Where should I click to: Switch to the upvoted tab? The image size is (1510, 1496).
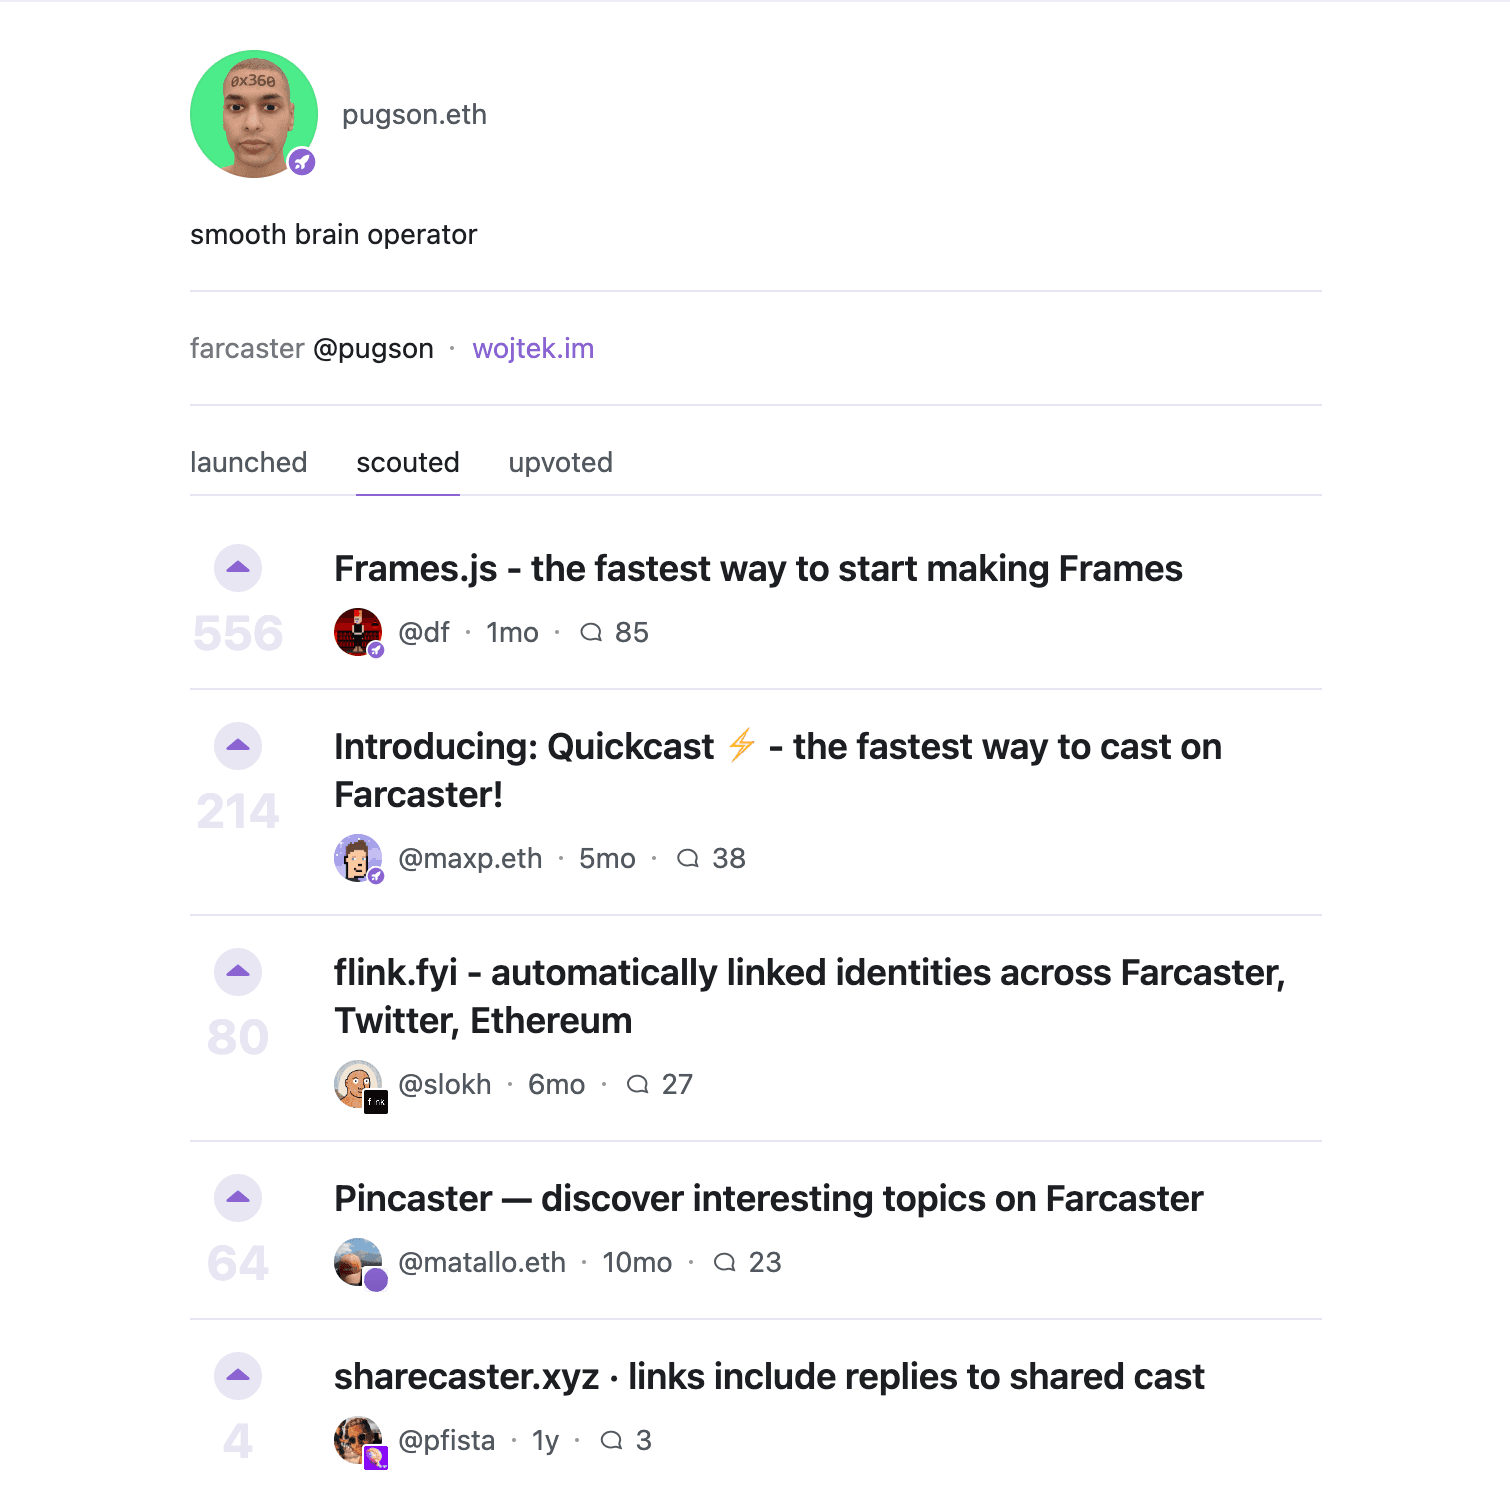(x=560, y=463)
